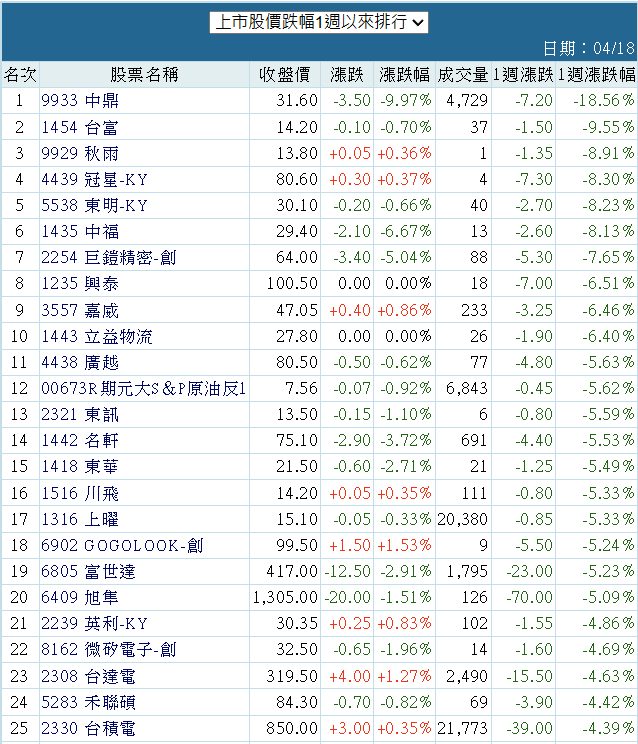Select weekly drop -70.00 of 旭隼
Viewport: 638px width, 744px height.
529,598
